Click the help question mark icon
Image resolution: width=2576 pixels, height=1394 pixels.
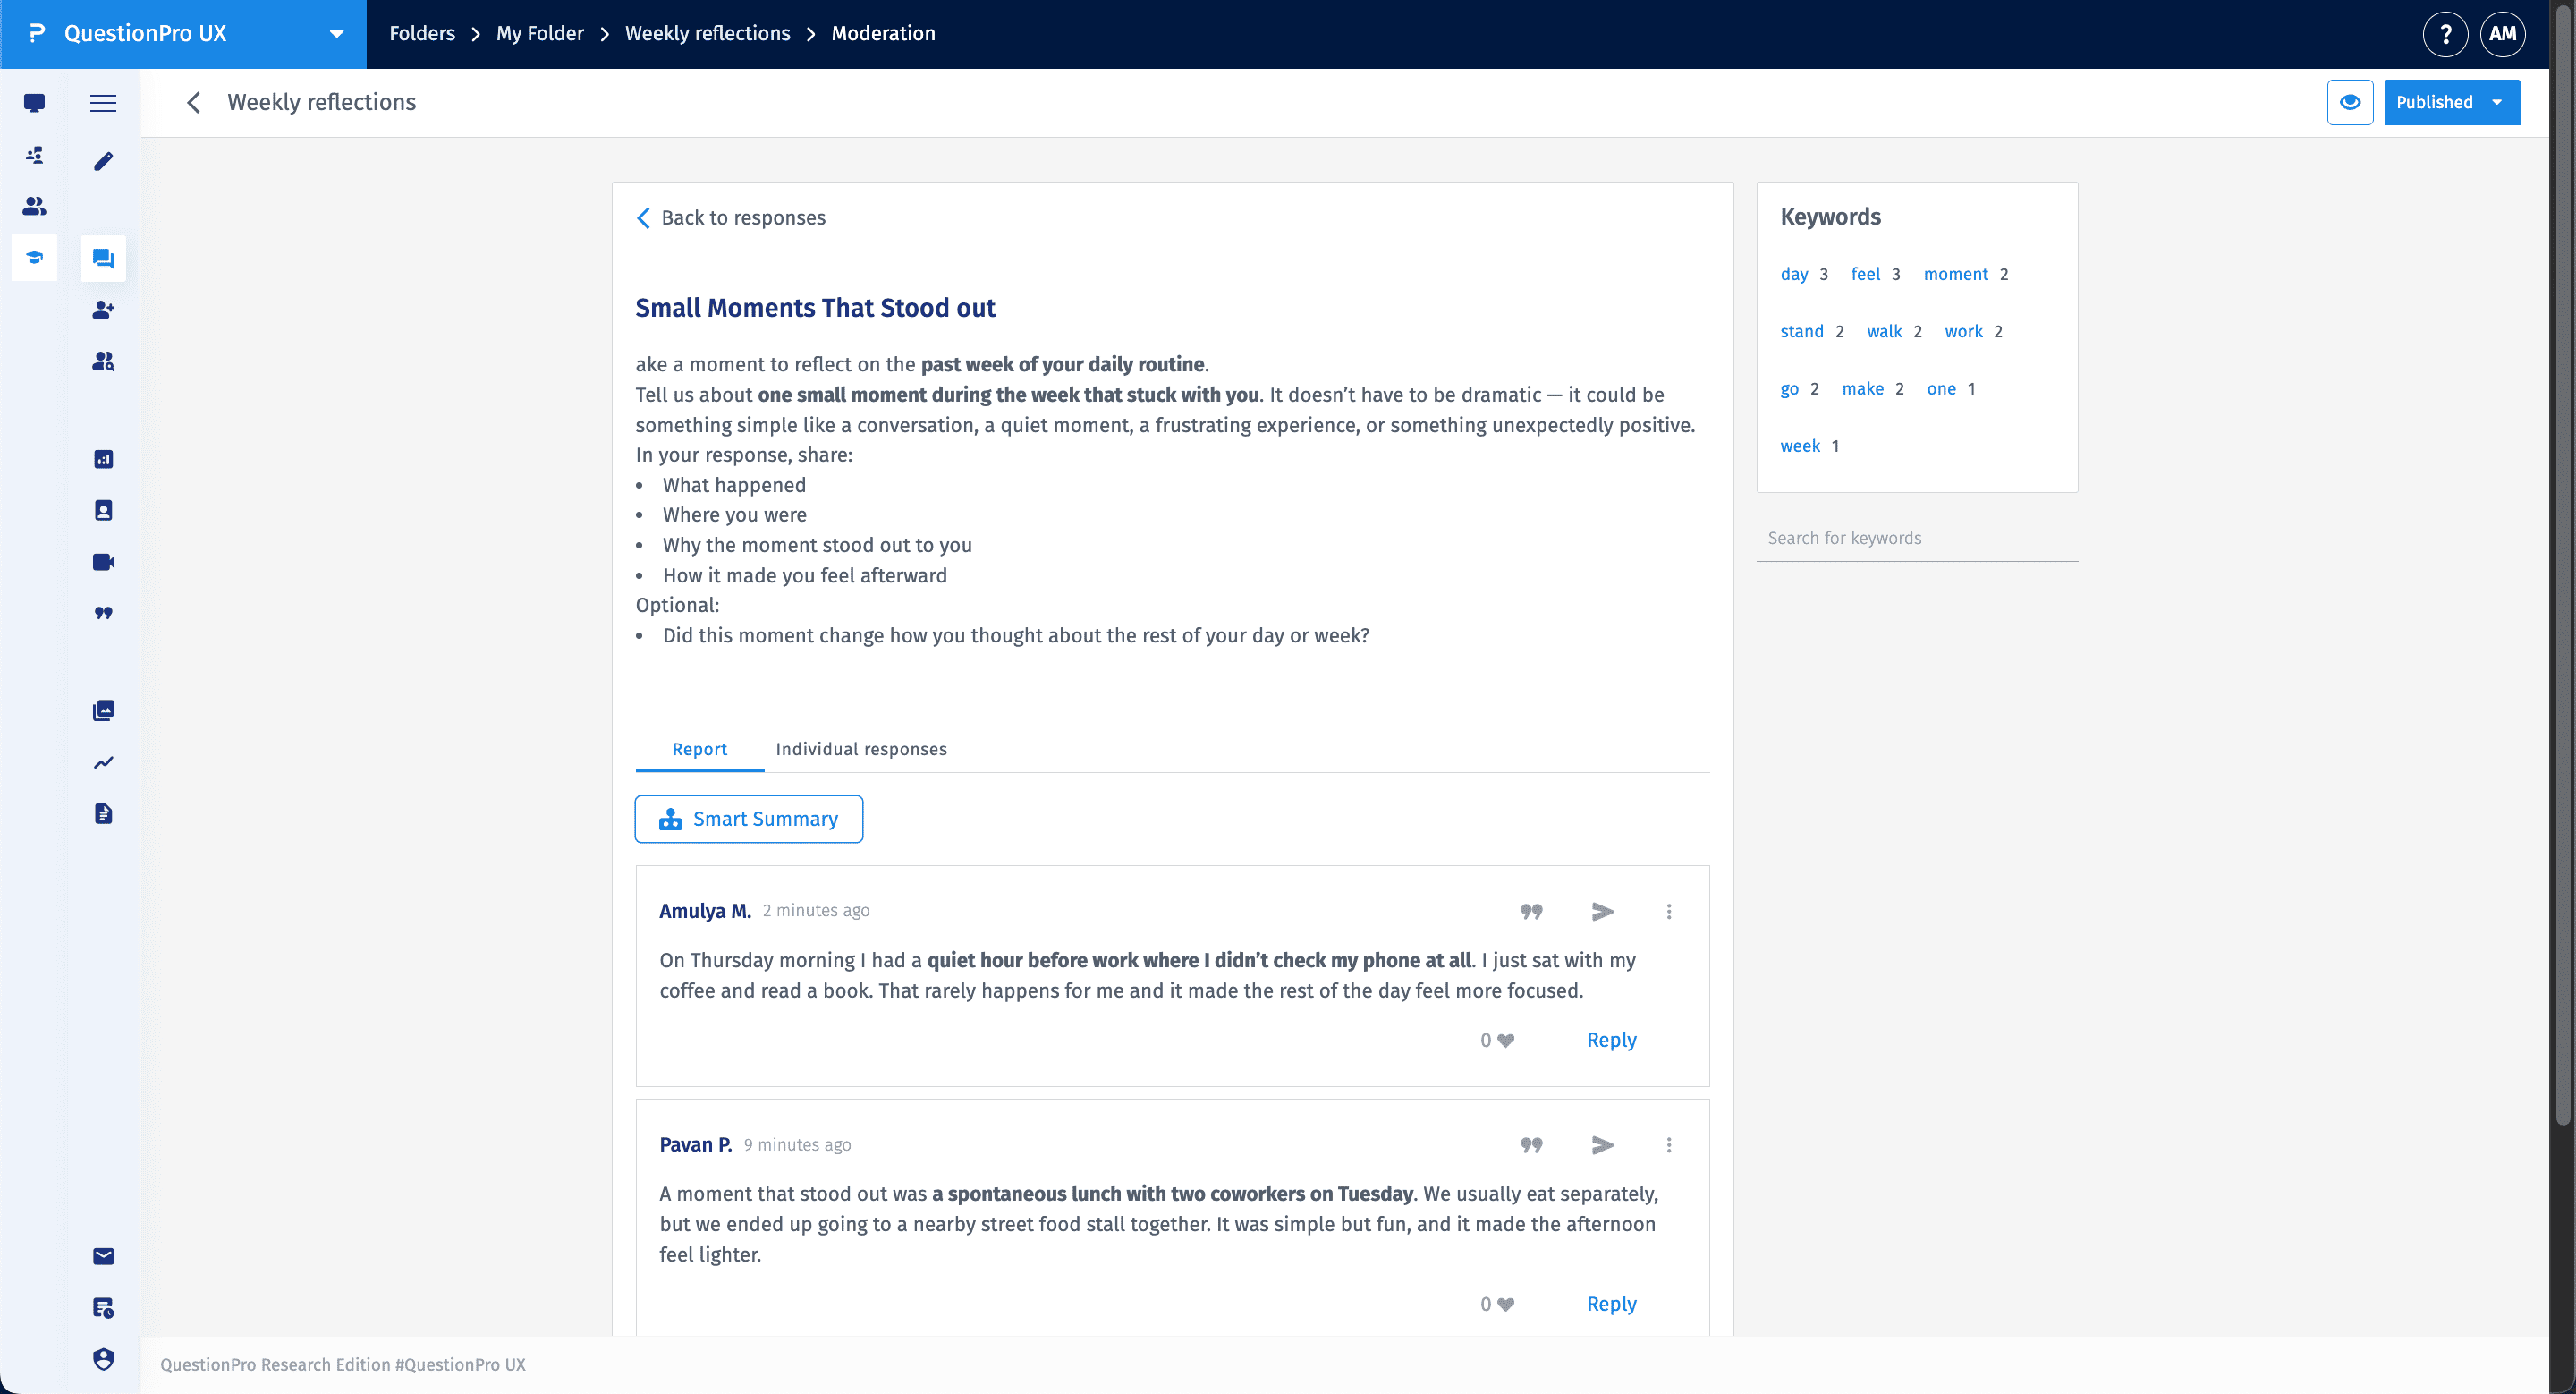point(2445,34)
